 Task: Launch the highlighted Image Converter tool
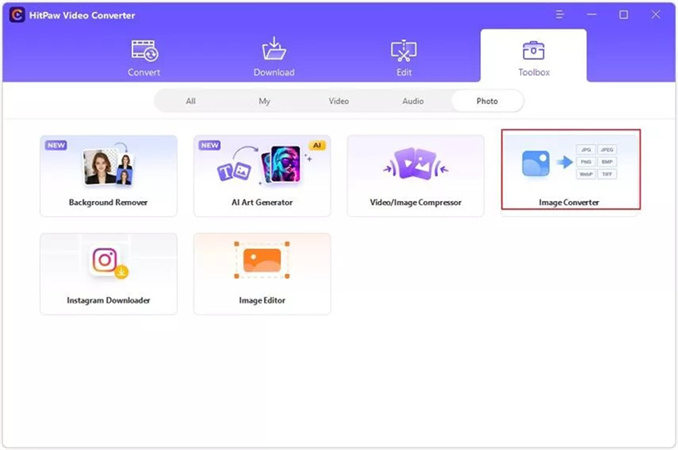[x=571, y=169]
